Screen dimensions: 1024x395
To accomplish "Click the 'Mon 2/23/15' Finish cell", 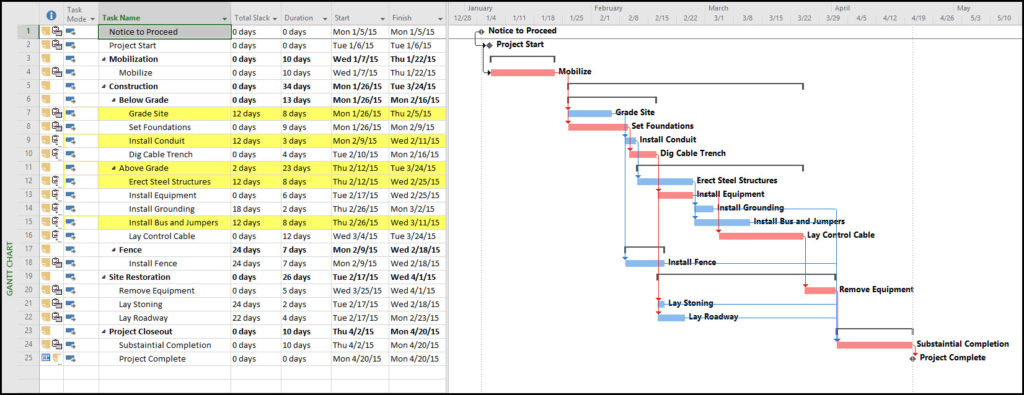I will coord(417,318).
